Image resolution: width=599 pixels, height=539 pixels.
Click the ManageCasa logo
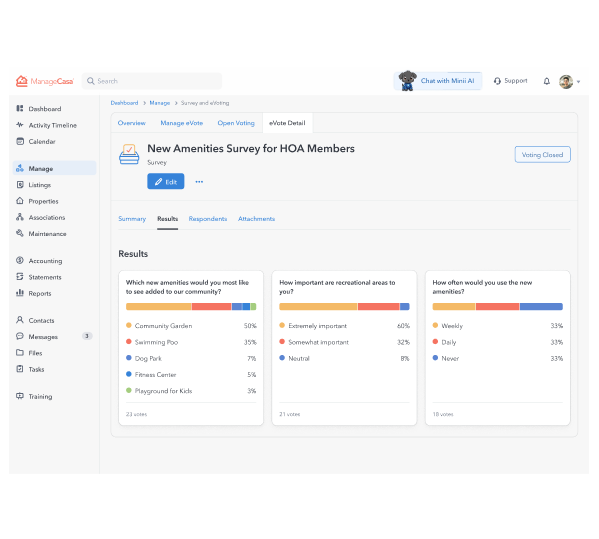coord(44,81)
